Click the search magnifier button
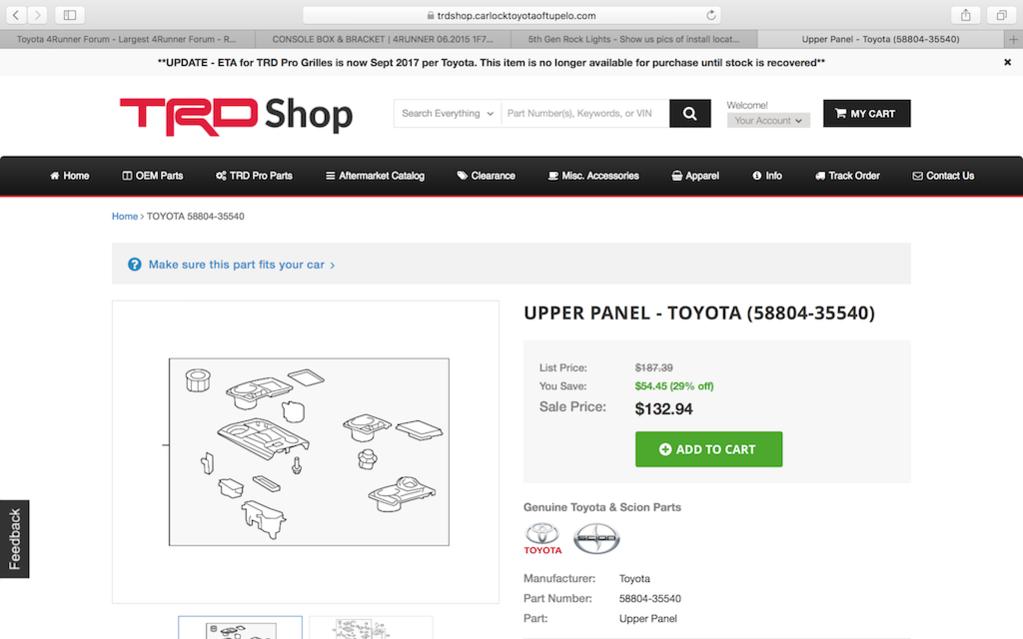The height and width of the screenshot is (639, 1023). pyautogui.click(x=690, y=114)
